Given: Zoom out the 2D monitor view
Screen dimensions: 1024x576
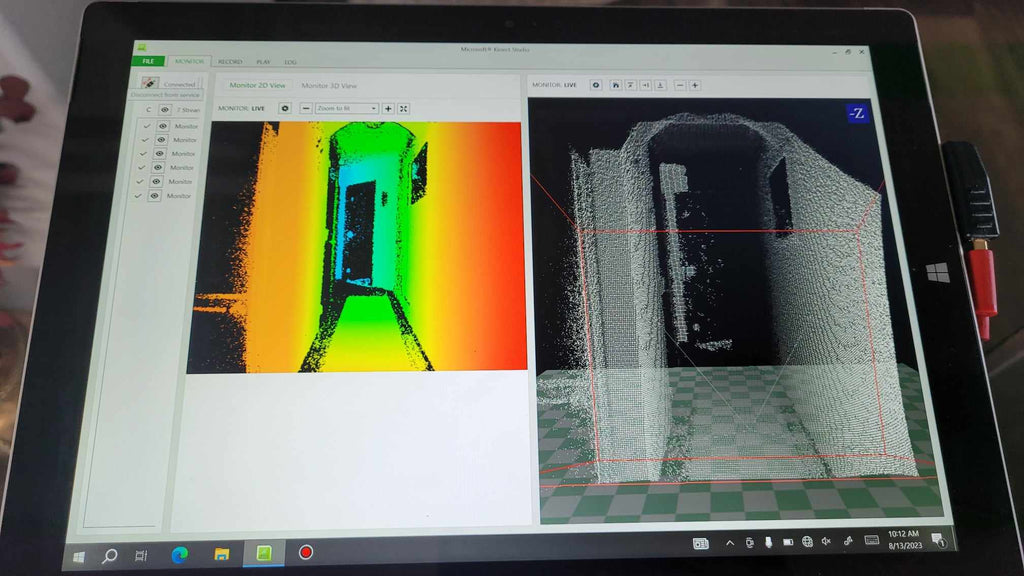Looking at the screenshot, I should click(306, 108).
